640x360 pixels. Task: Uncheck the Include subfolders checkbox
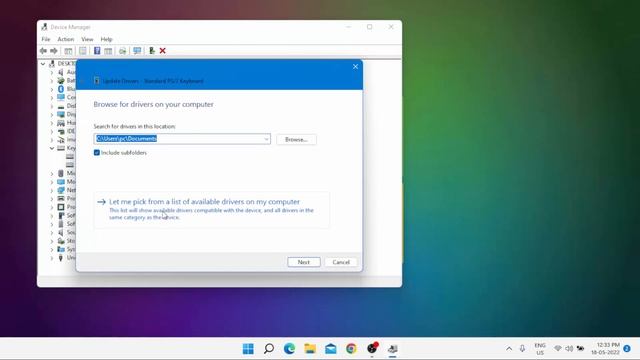click(97, 153)
